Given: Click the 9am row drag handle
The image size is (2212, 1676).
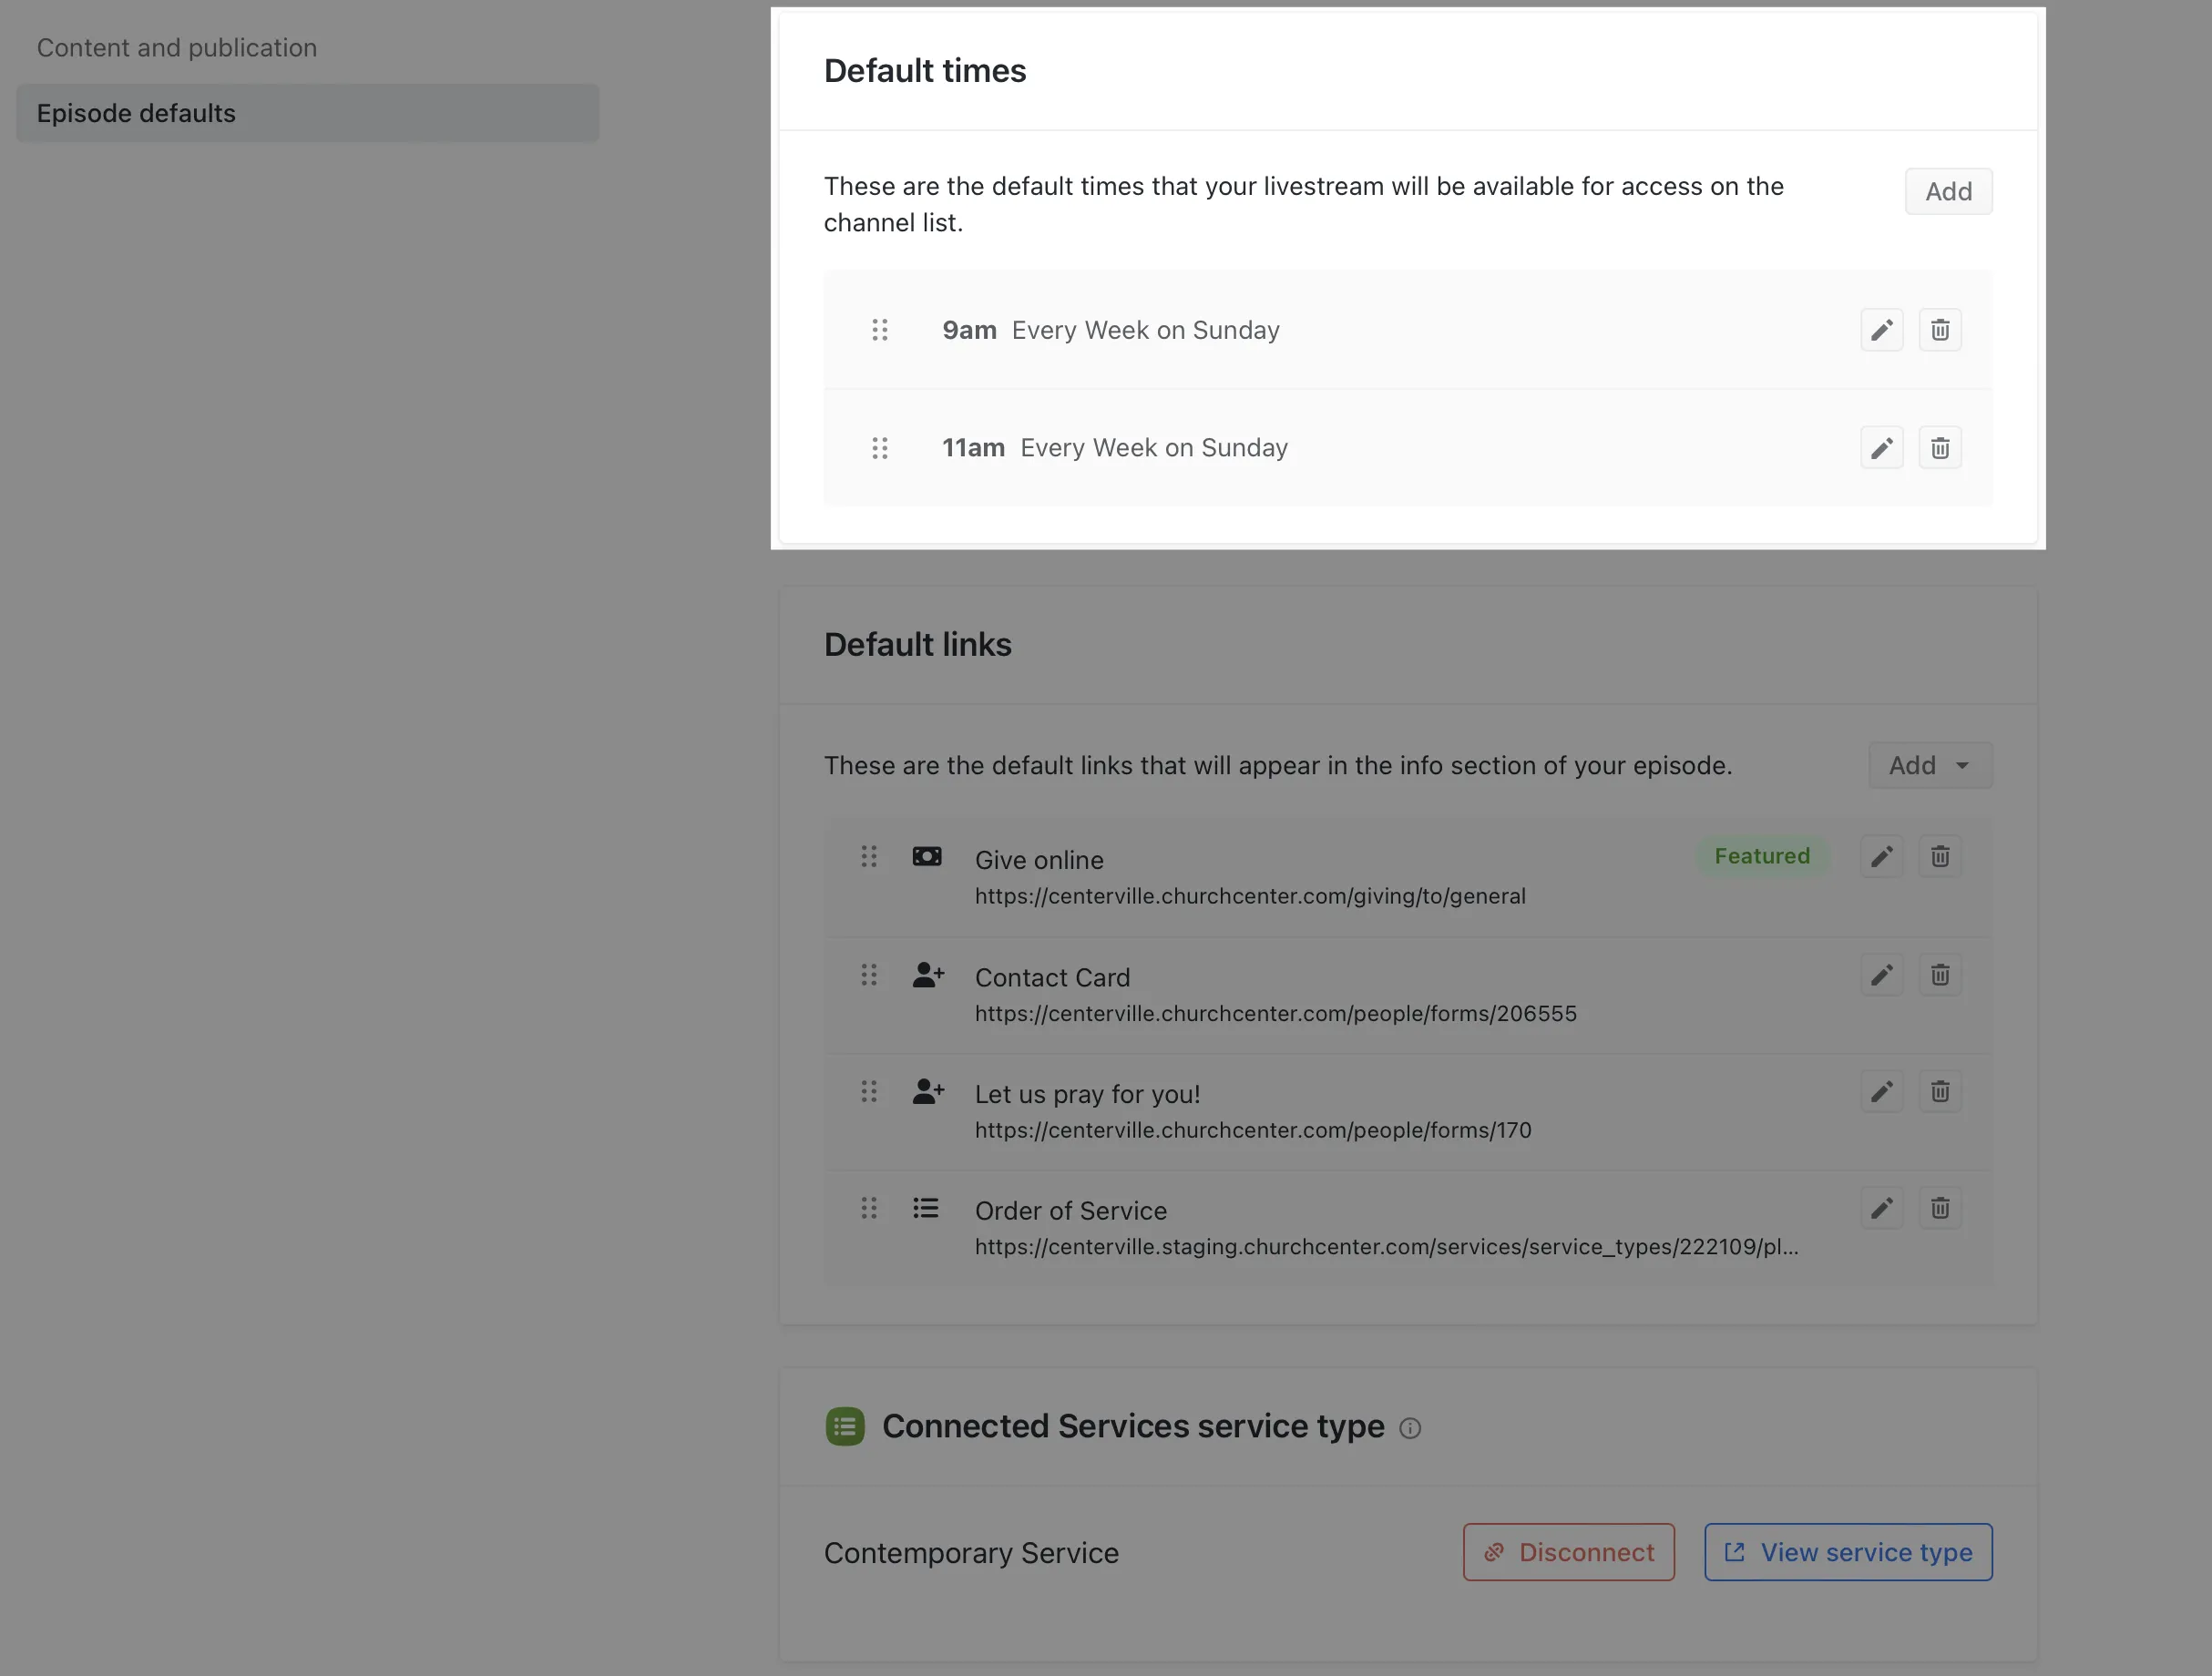Looking at the screenshot, I should click(879, 330).
